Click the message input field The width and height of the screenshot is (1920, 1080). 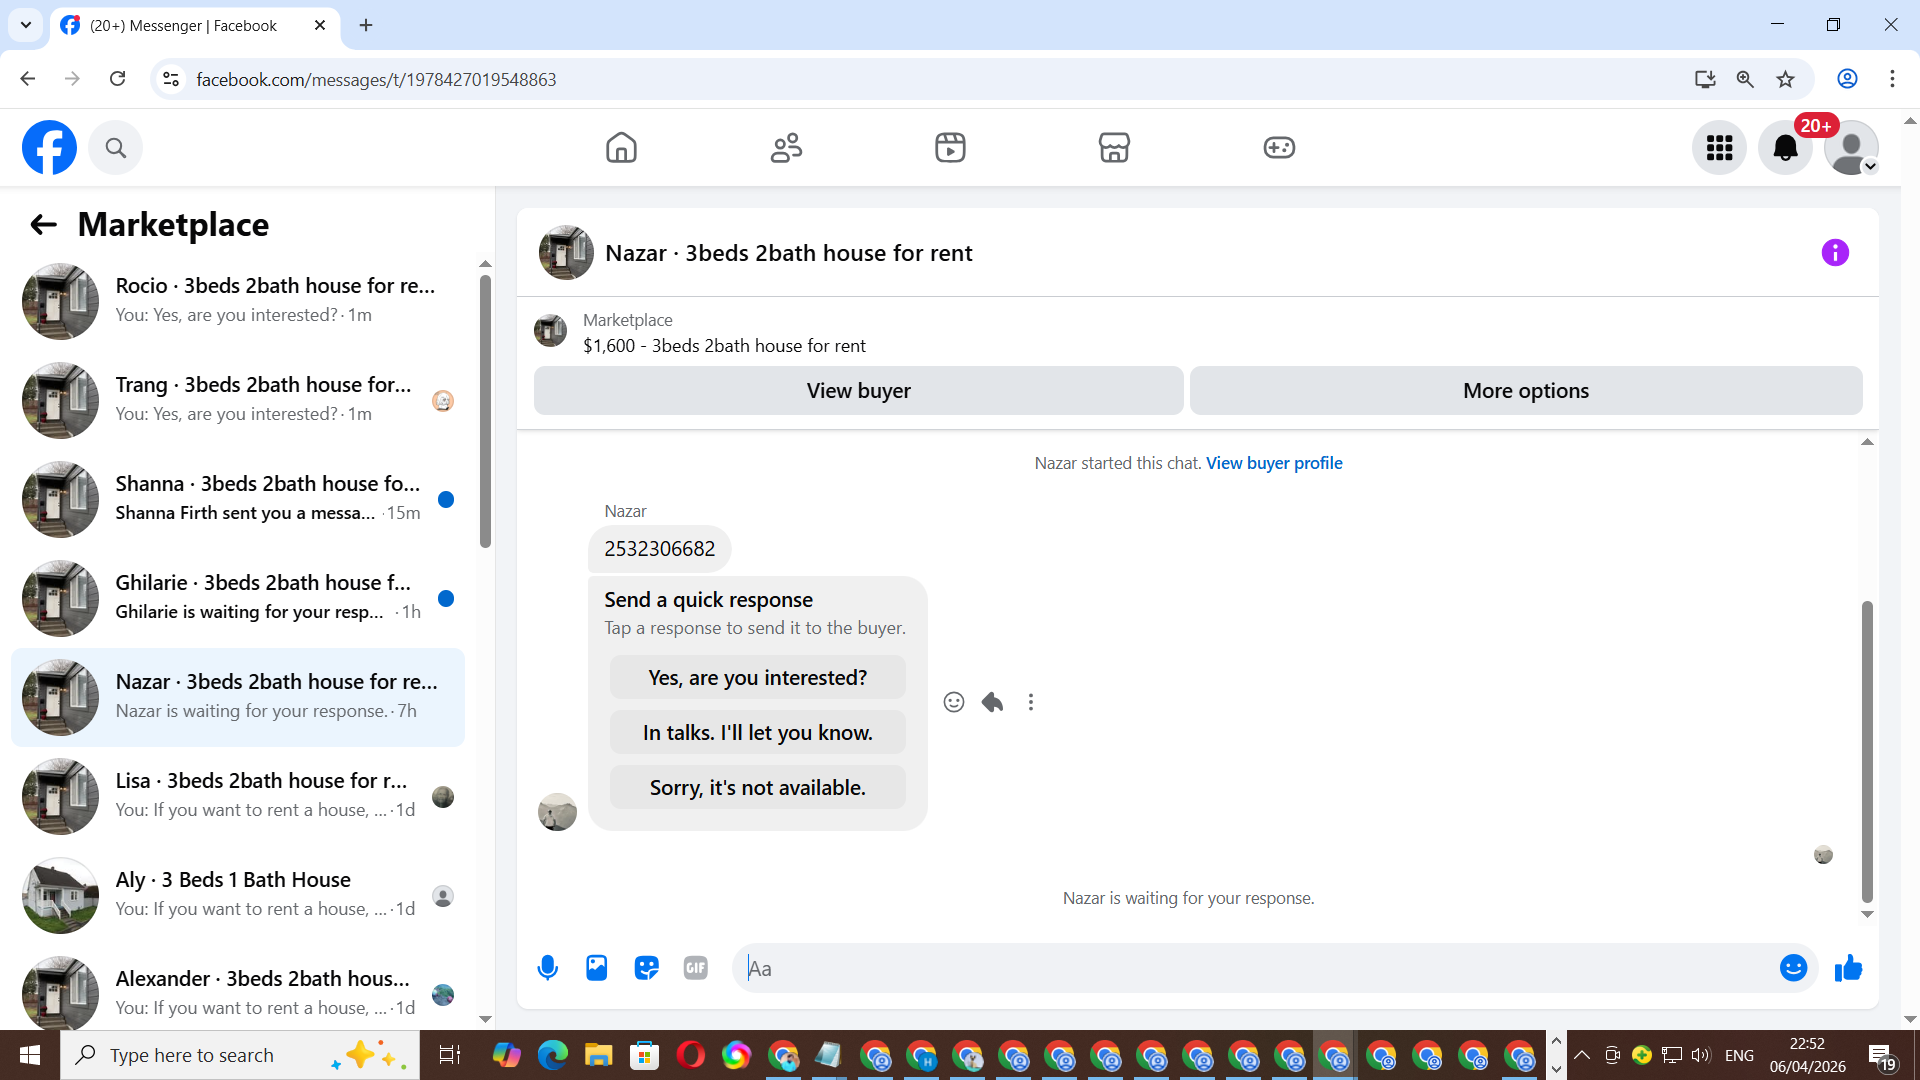(x=1255, y=968)
